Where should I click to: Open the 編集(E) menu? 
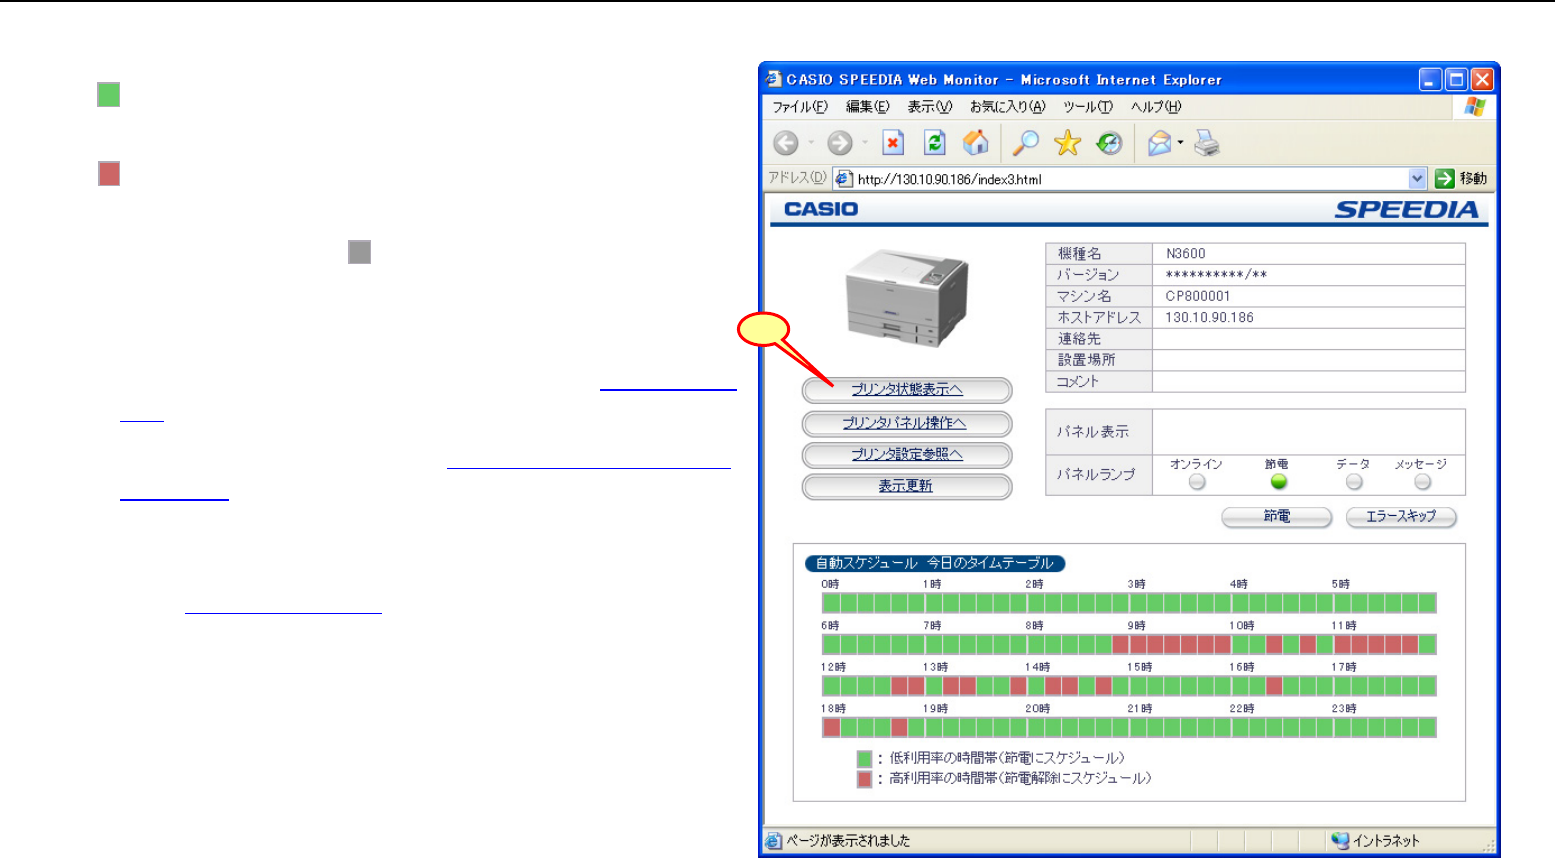867,107
